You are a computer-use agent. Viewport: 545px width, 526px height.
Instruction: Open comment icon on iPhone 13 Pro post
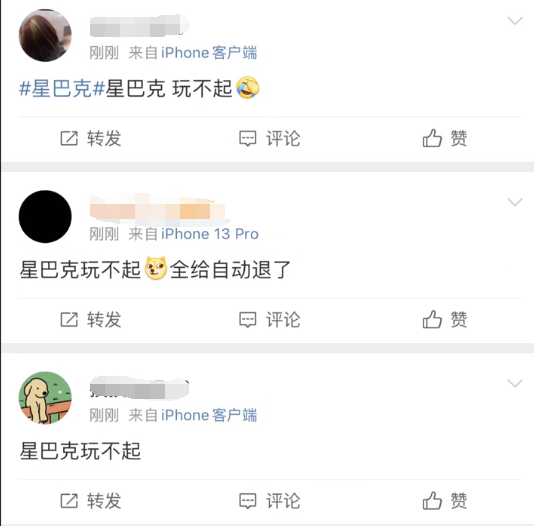click(x=247, y=319)
